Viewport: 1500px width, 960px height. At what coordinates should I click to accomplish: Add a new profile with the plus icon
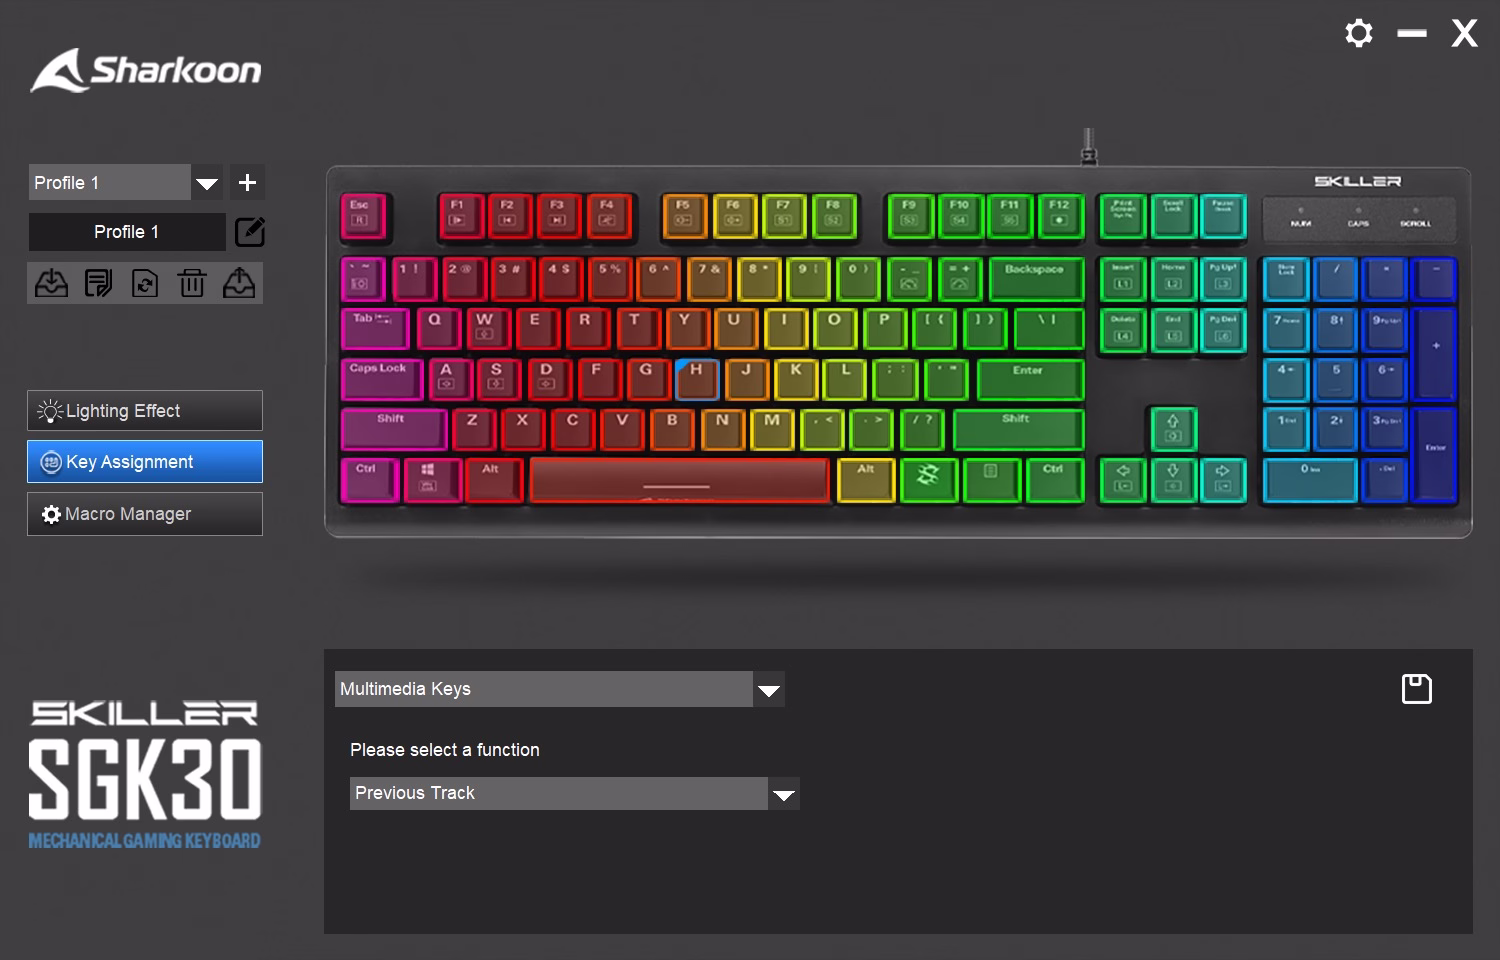247,183
